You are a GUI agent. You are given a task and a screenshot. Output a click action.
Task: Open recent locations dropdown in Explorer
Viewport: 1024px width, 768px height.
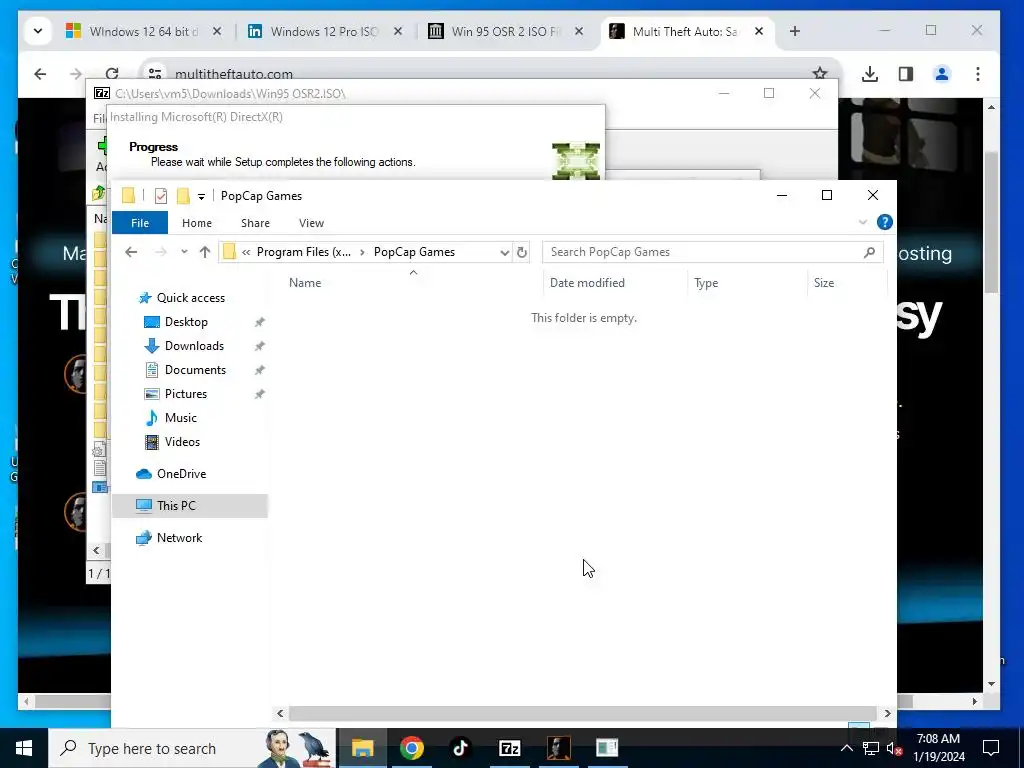(184, 252)
